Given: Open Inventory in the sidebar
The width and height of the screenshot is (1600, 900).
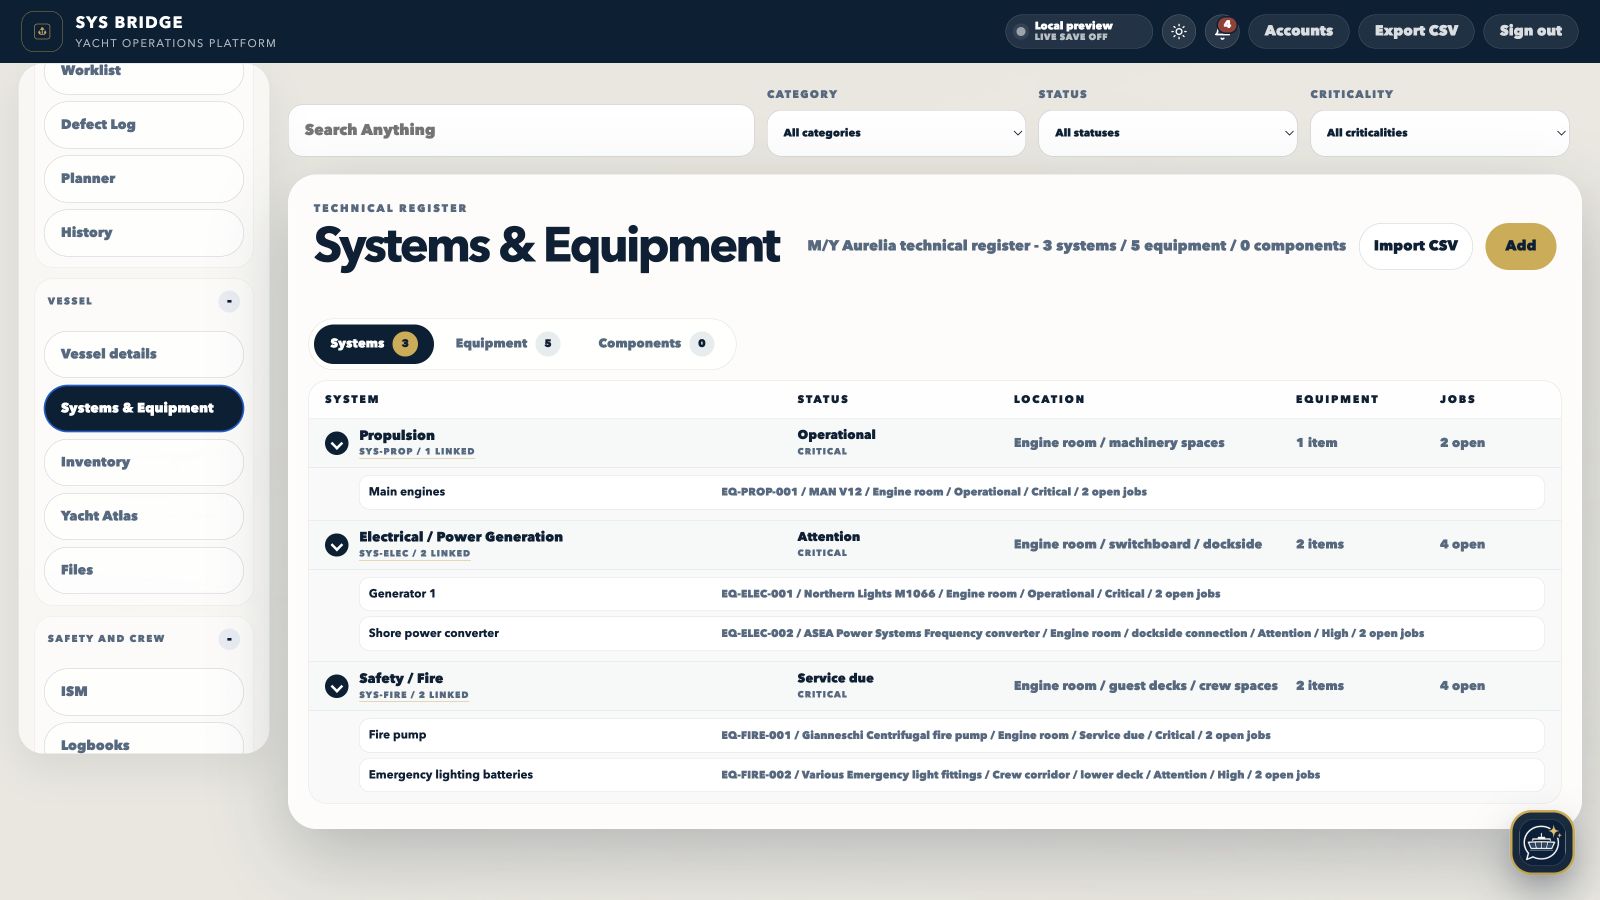Looking at the screenshot, I should click(144, 462).
